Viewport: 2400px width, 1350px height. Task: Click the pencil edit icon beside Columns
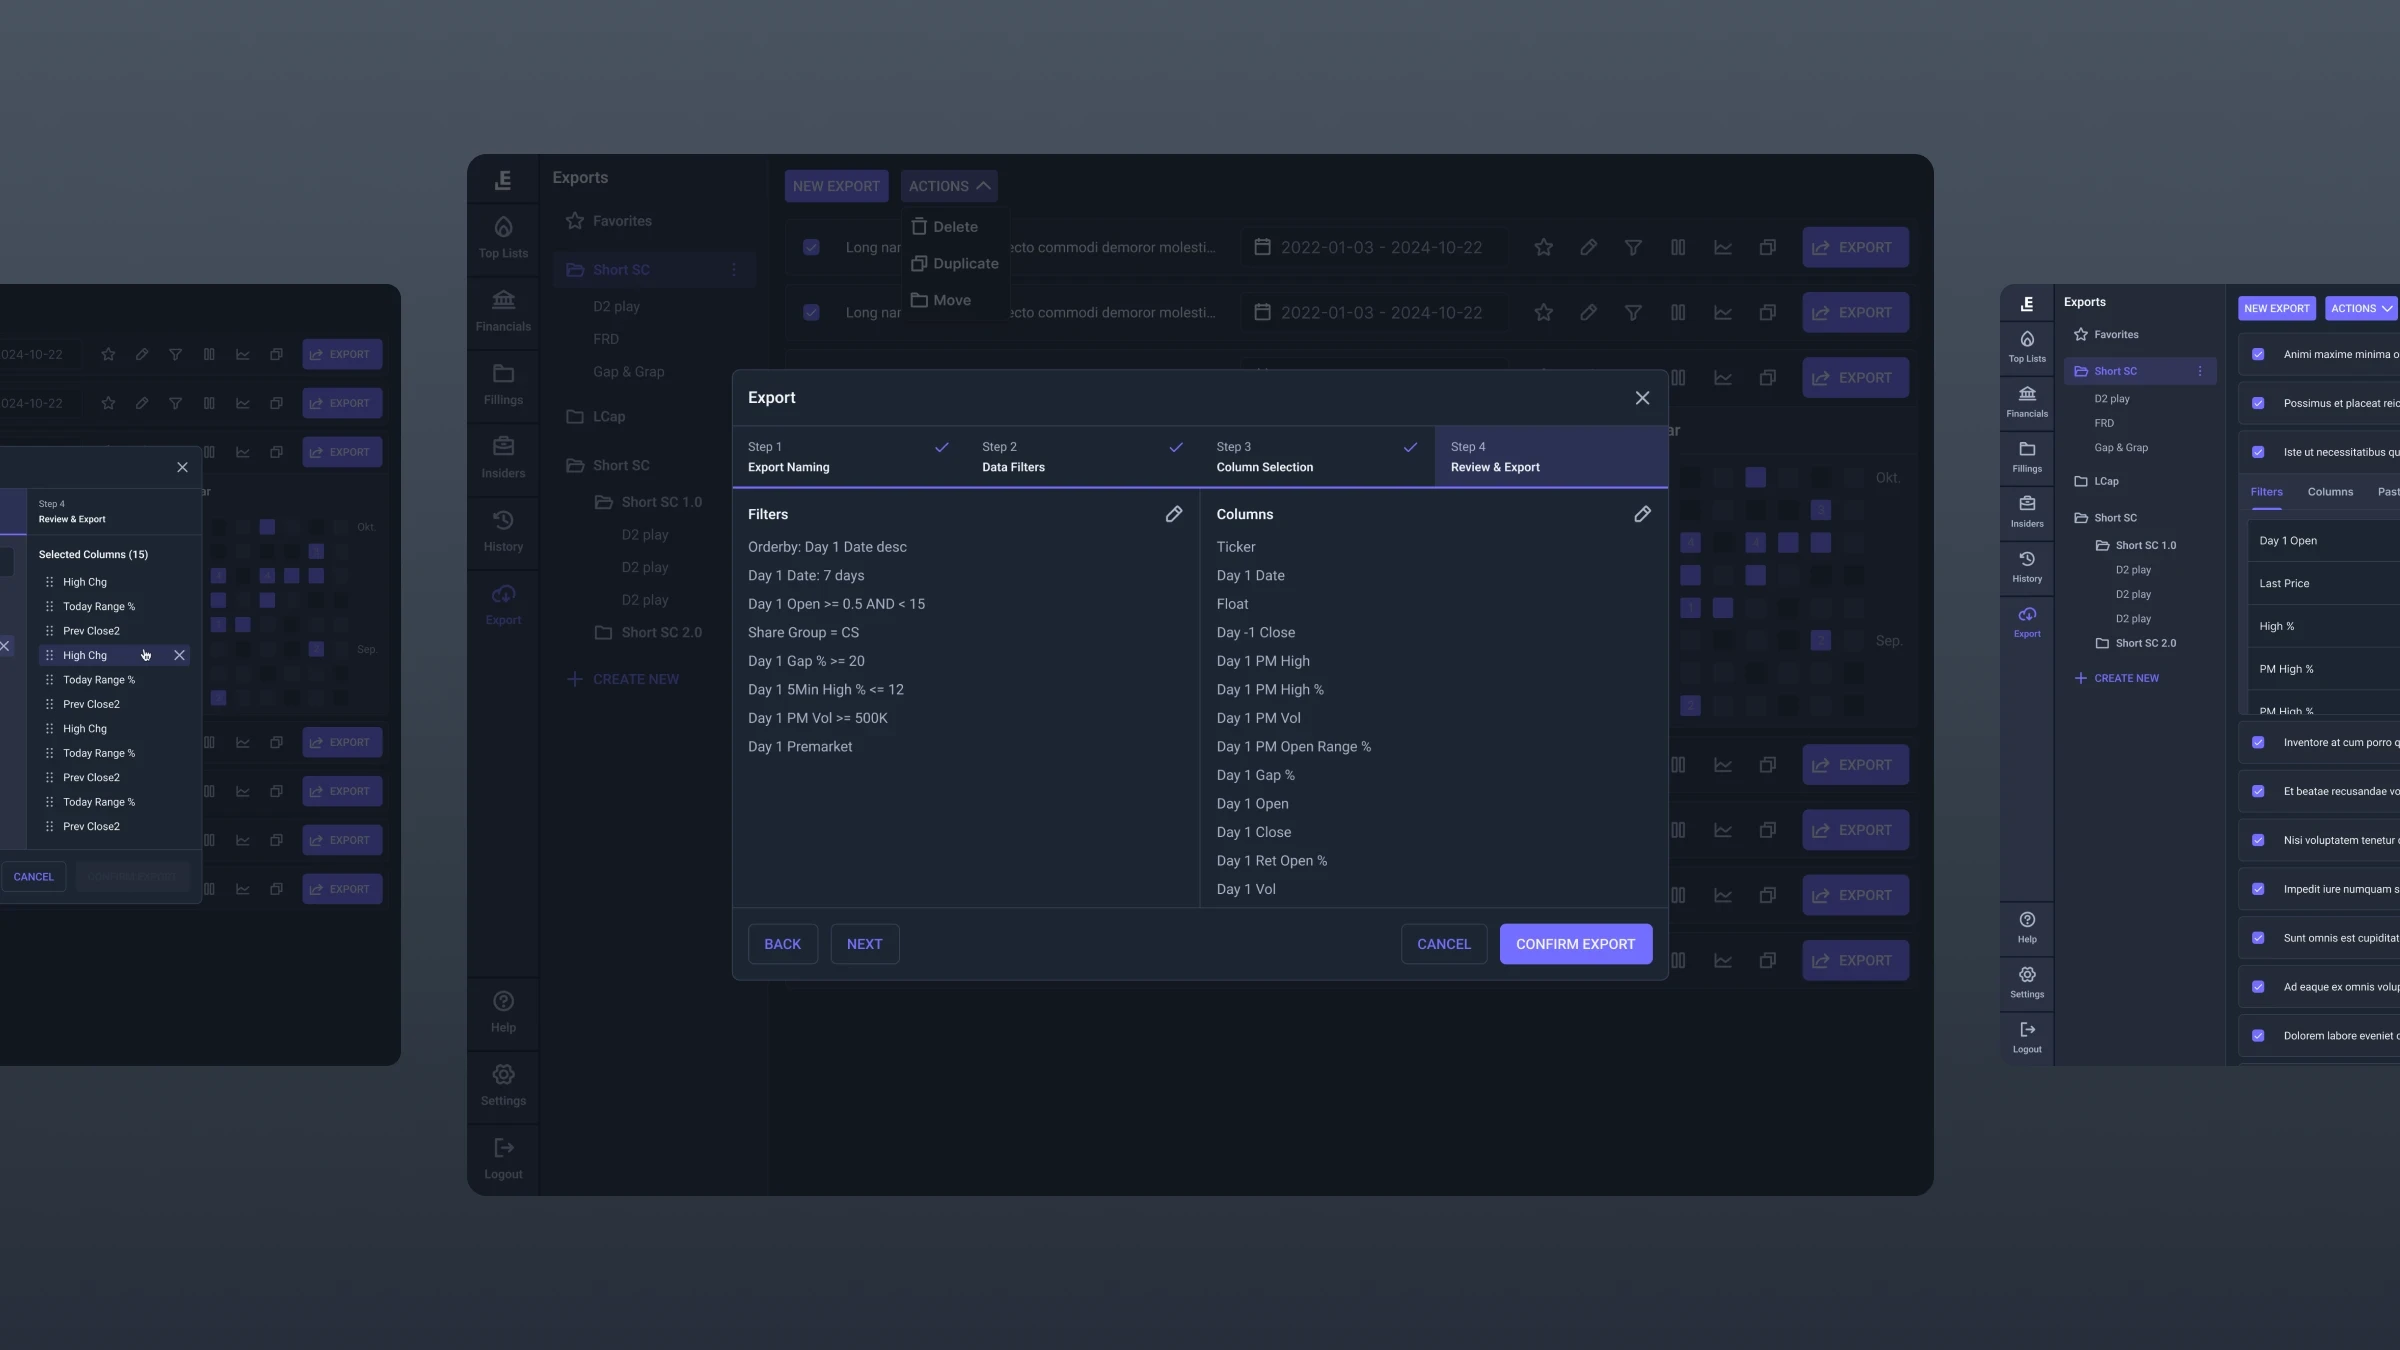pos(1642,514)
